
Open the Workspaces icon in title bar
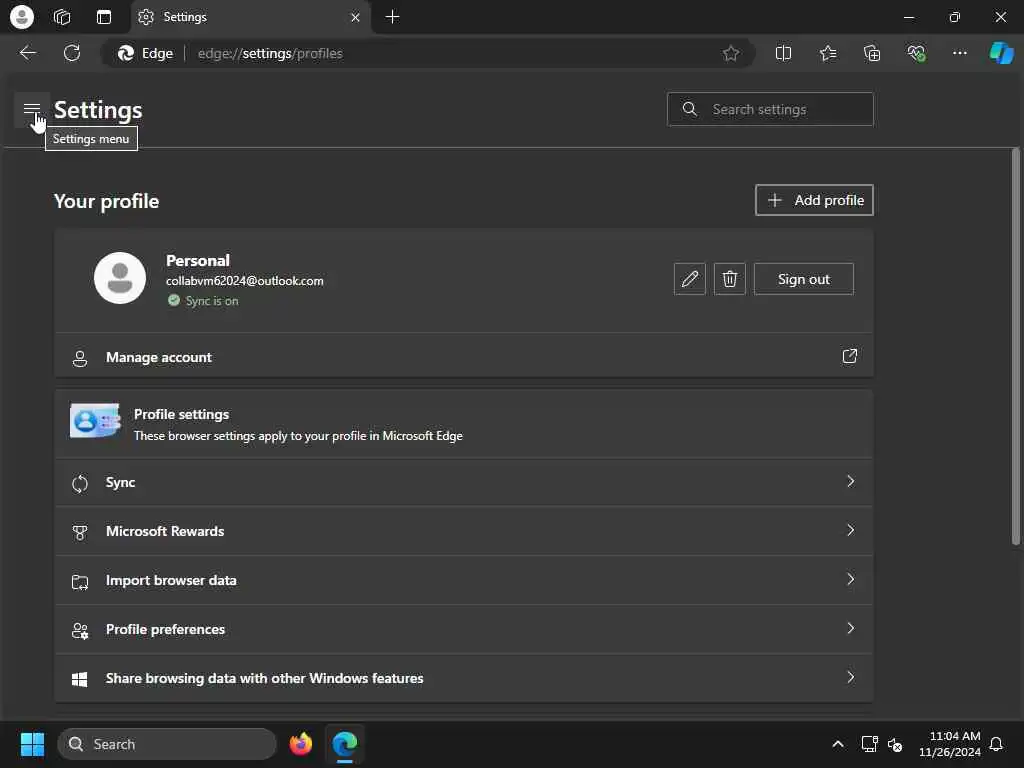pos(62,17)
